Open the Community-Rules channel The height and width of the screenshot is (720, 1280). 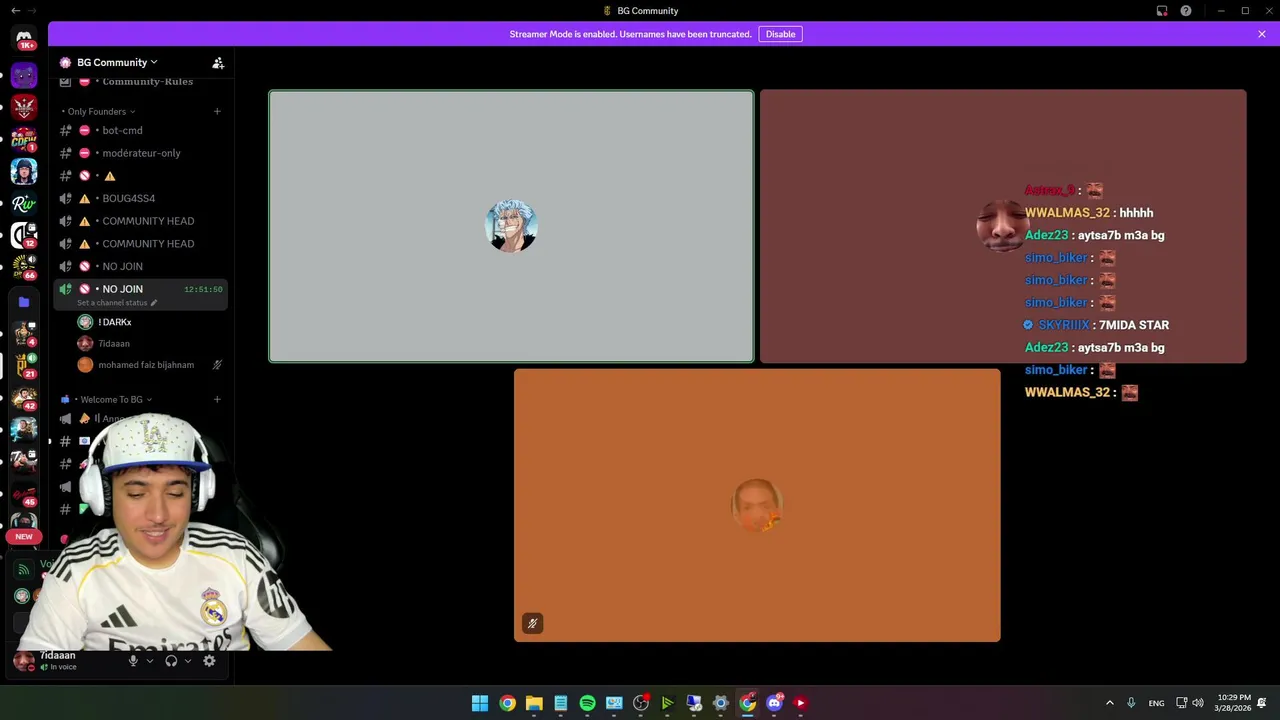[140, 81]
